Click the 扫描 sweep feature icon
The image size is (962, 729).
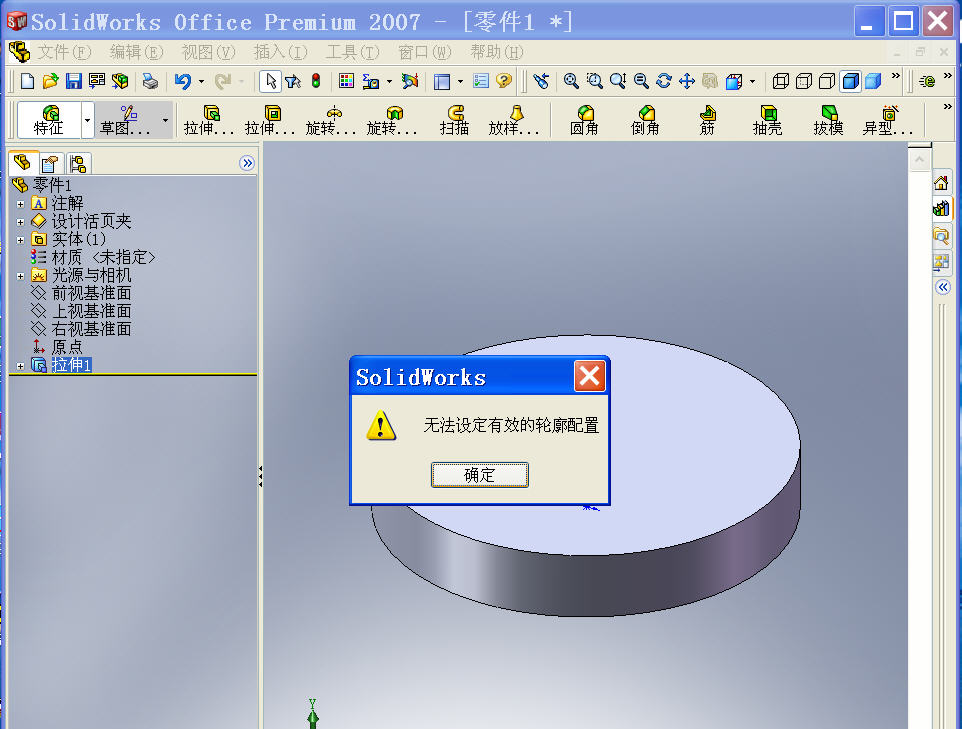click(455, 120)
